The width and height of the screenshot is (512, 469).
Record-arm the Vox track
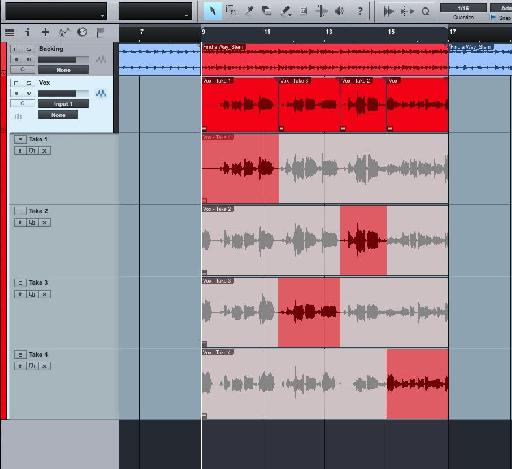coord(16,93)
